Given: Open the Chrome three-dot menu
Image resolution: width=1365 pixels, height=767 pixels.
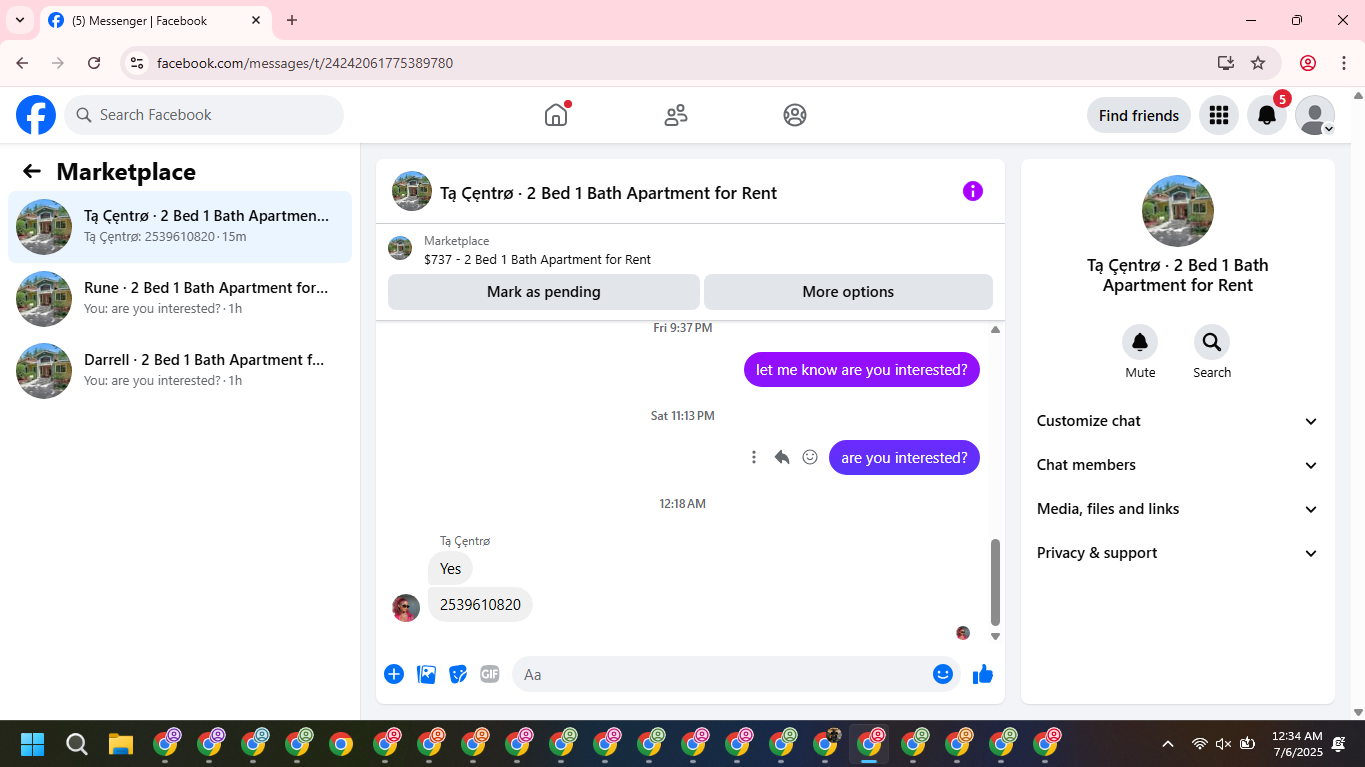Looking at the screenshot, I should coord(1344,63).
